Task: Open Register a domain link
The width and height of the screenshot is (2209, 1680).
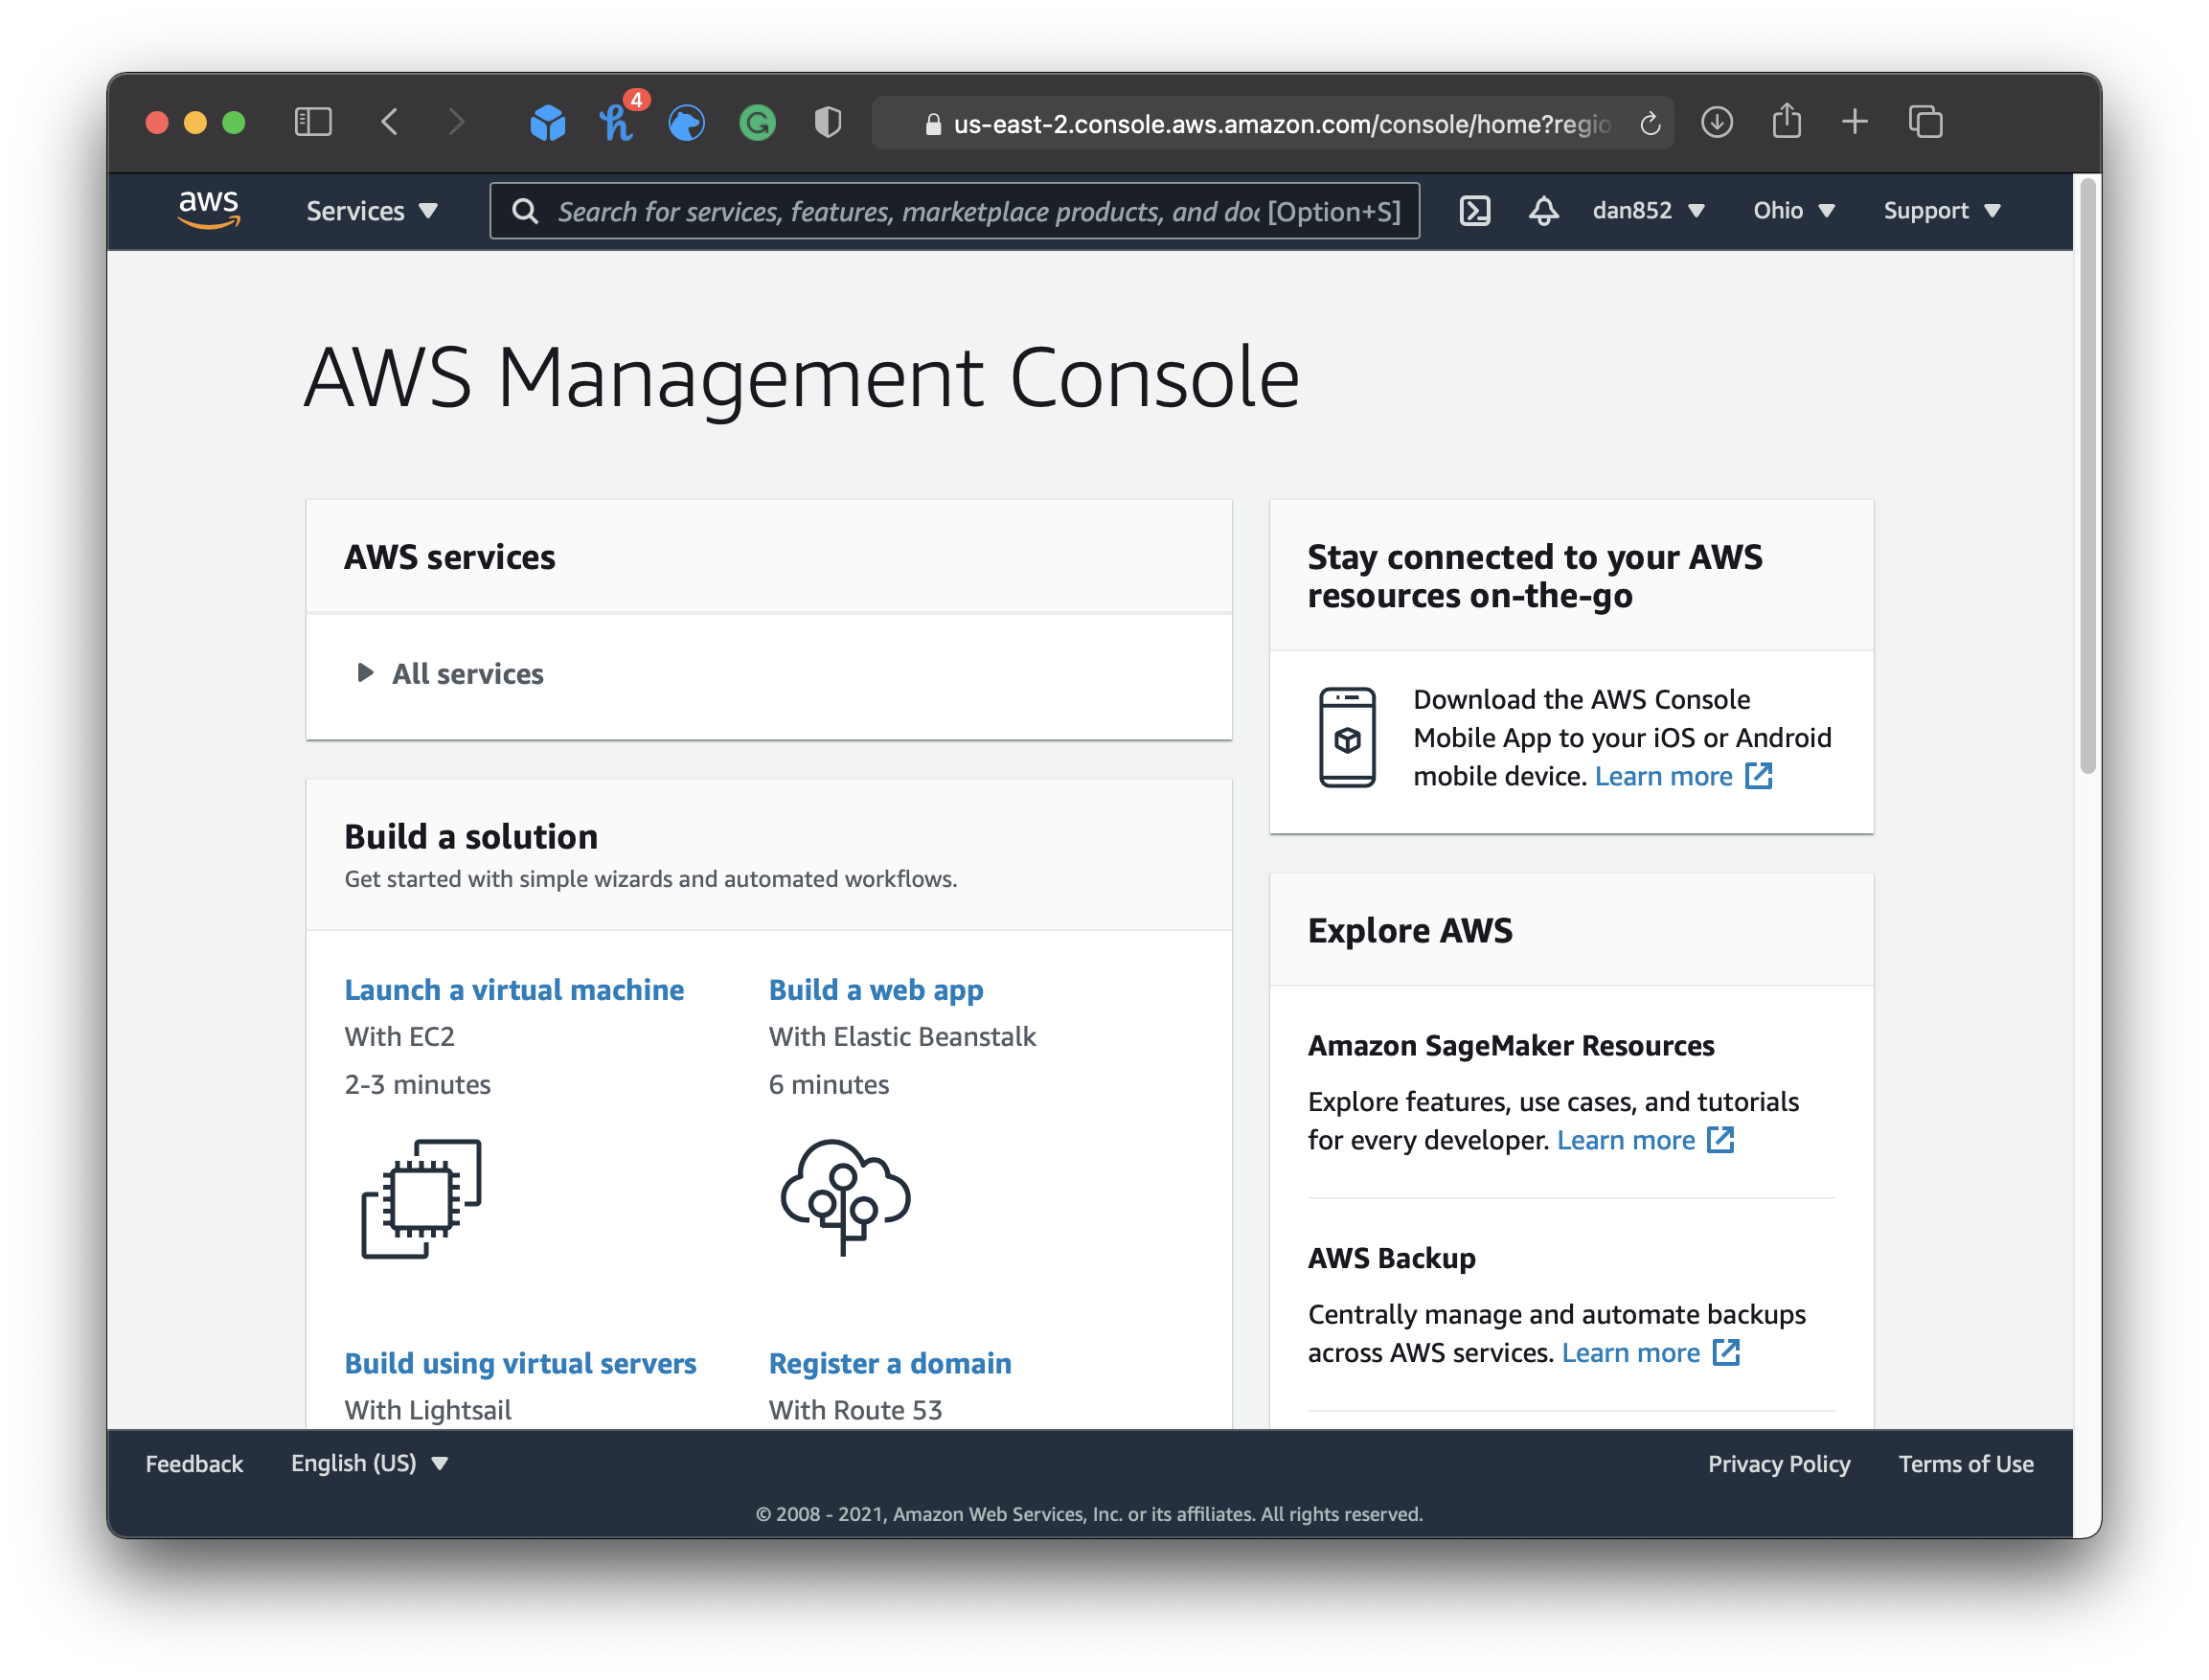Action: tap(890, 1363)
